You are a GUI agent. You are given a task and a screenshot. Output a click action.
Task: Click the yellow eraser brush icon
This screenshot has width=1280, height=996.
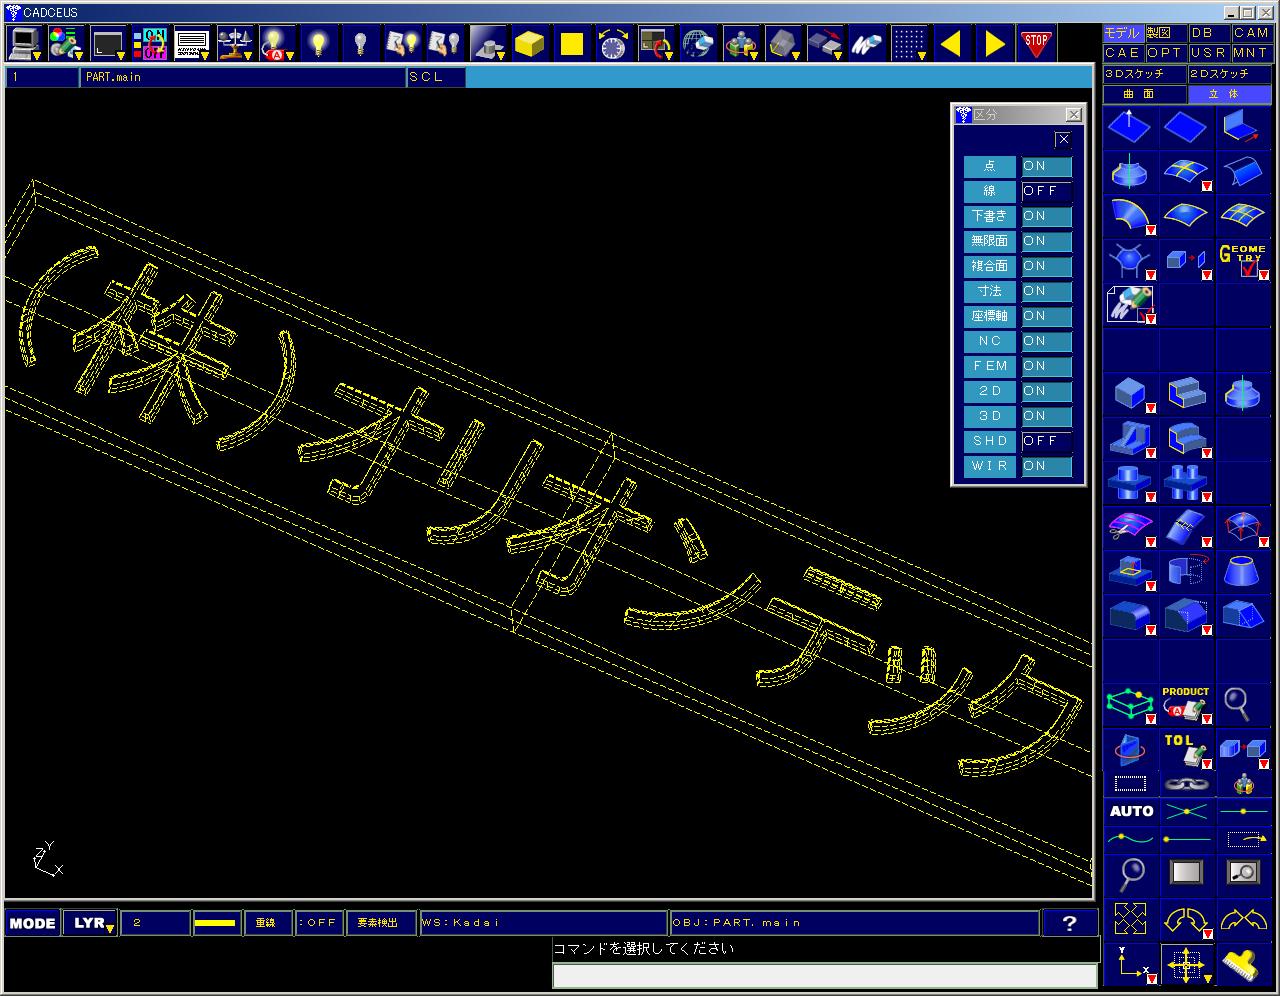click(1242, 965)
